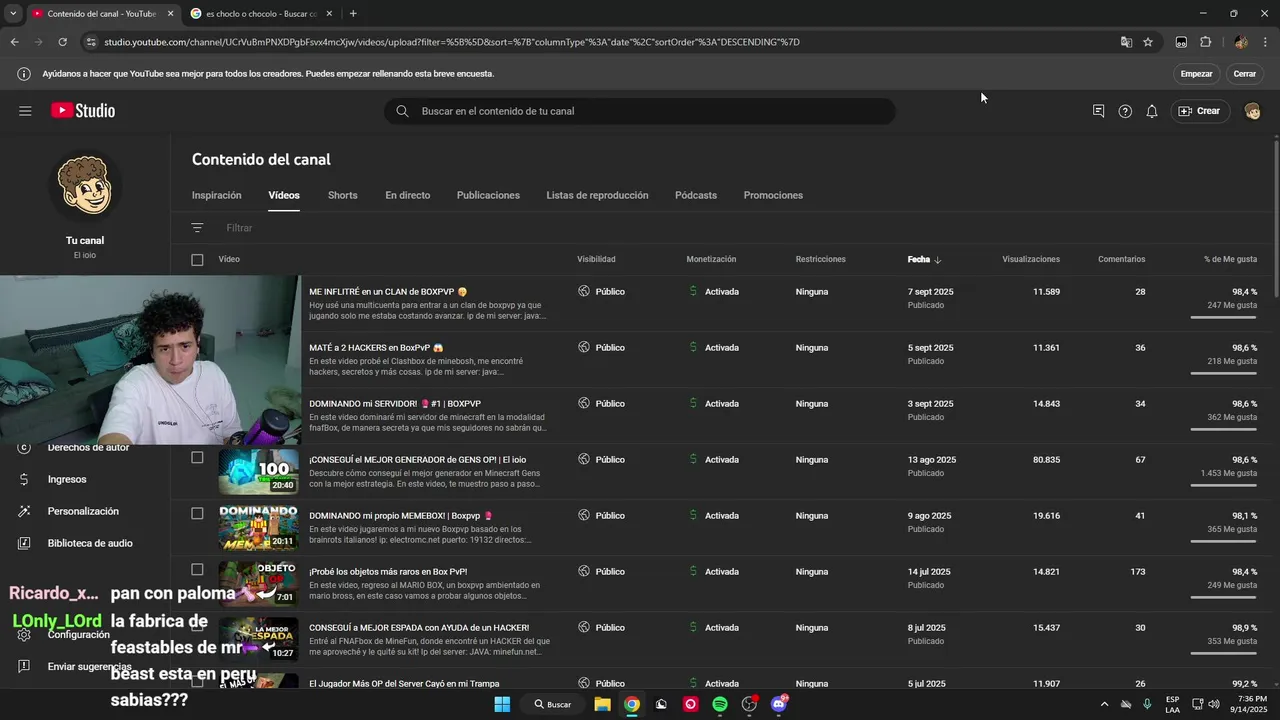Open Spotify from the taskbar
The height and width of the screenshot is (720, 1280).
(720, 704)
